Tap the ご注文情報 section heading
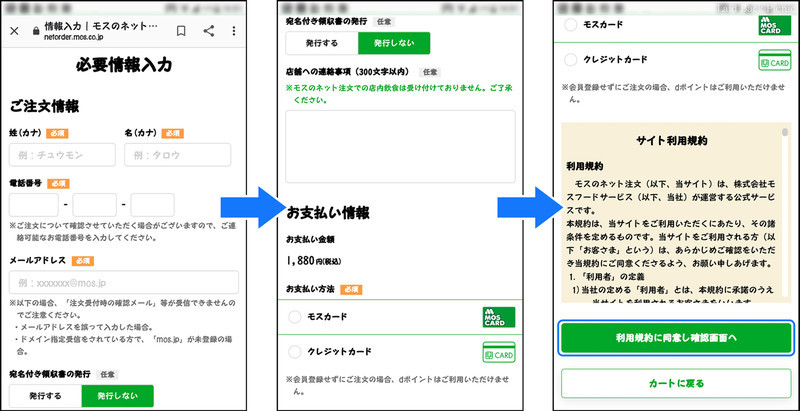This screenshot has height=411, width=800. (x=44, y=107)
